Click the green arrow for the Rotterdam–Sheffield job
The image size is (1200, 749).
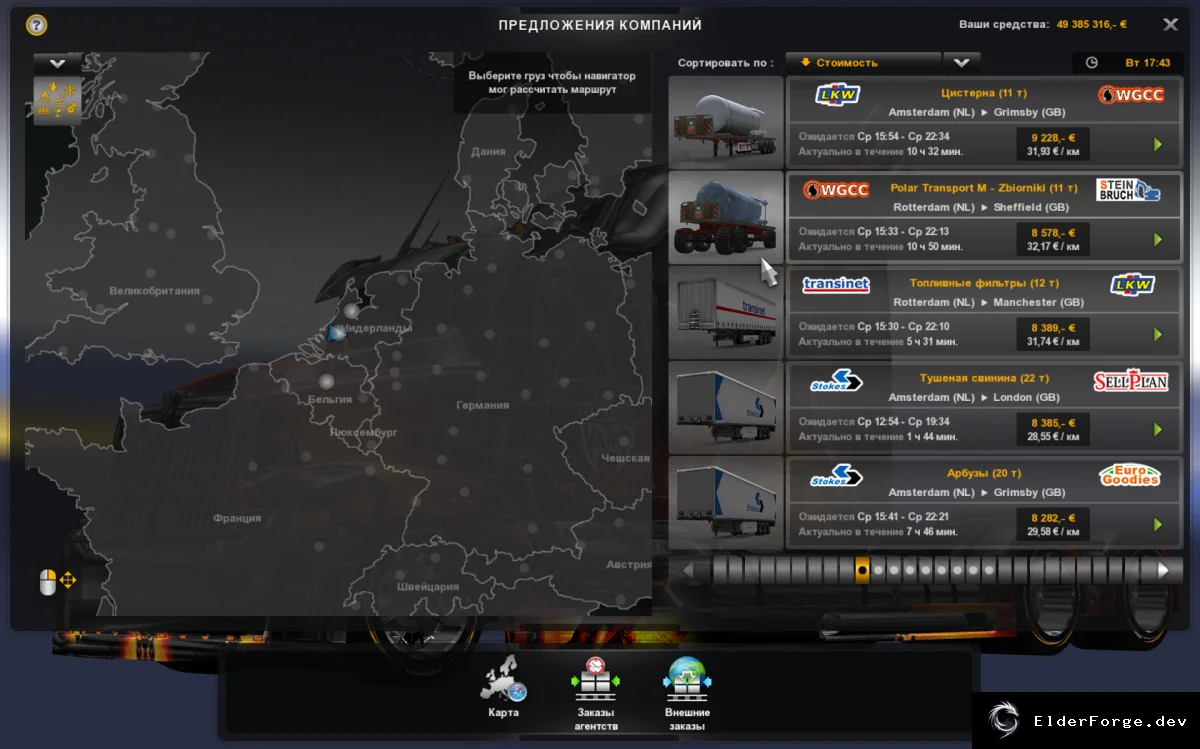click(1158, 240)
